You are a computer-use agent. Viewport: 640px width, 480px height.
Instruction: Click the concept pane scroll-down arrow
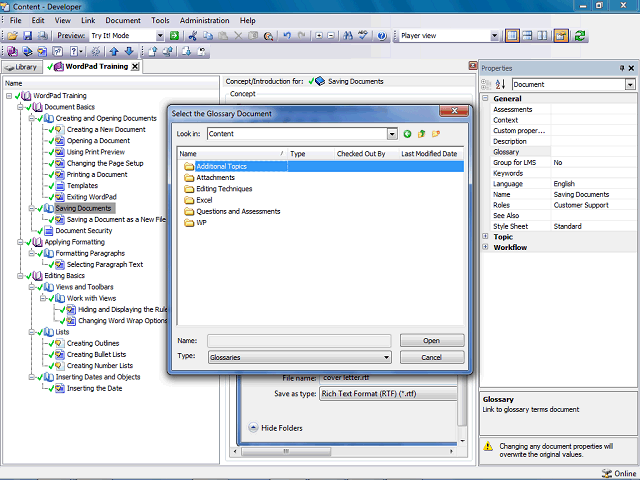[x=462, y=441]
